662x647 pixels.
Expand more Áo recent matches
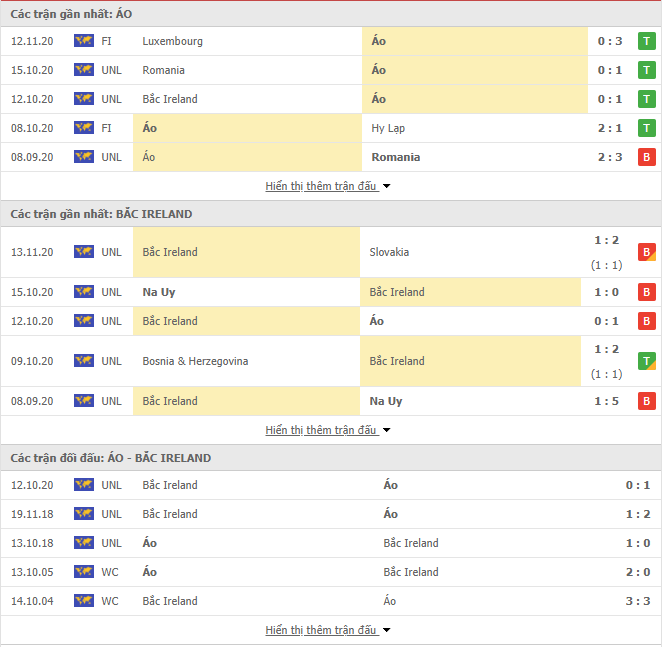(328, 186)
